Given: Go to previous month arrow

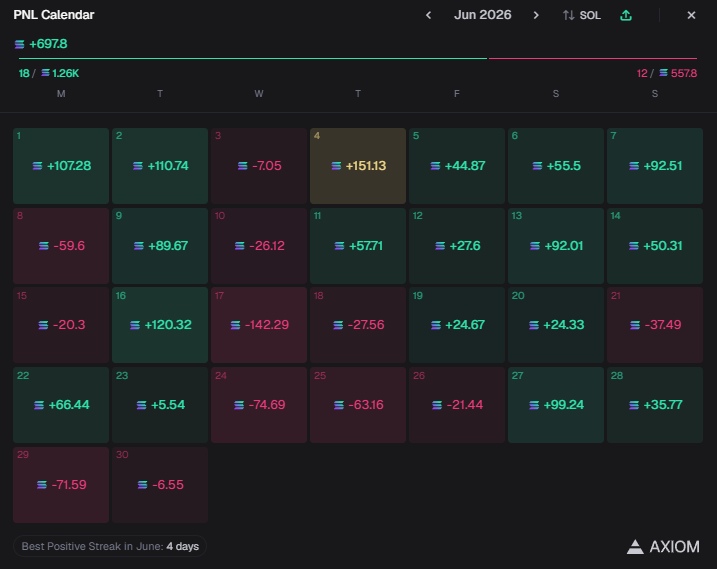Looking at the screenshot, I should click(428, 15).
